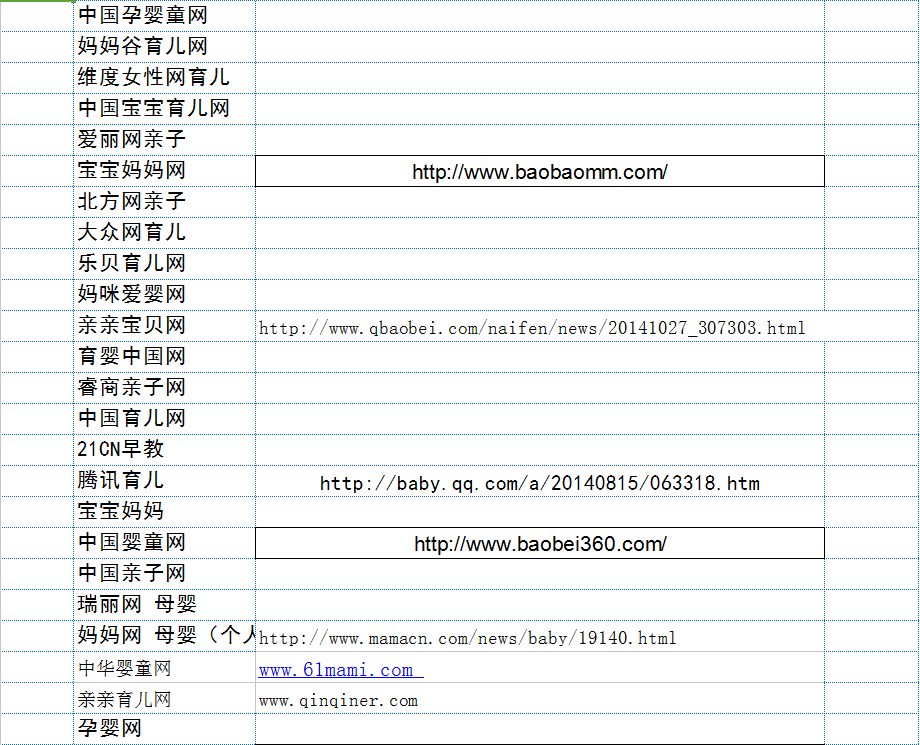
Task: Select the cell 爱丽网亲子
Action: click(164, 140)
